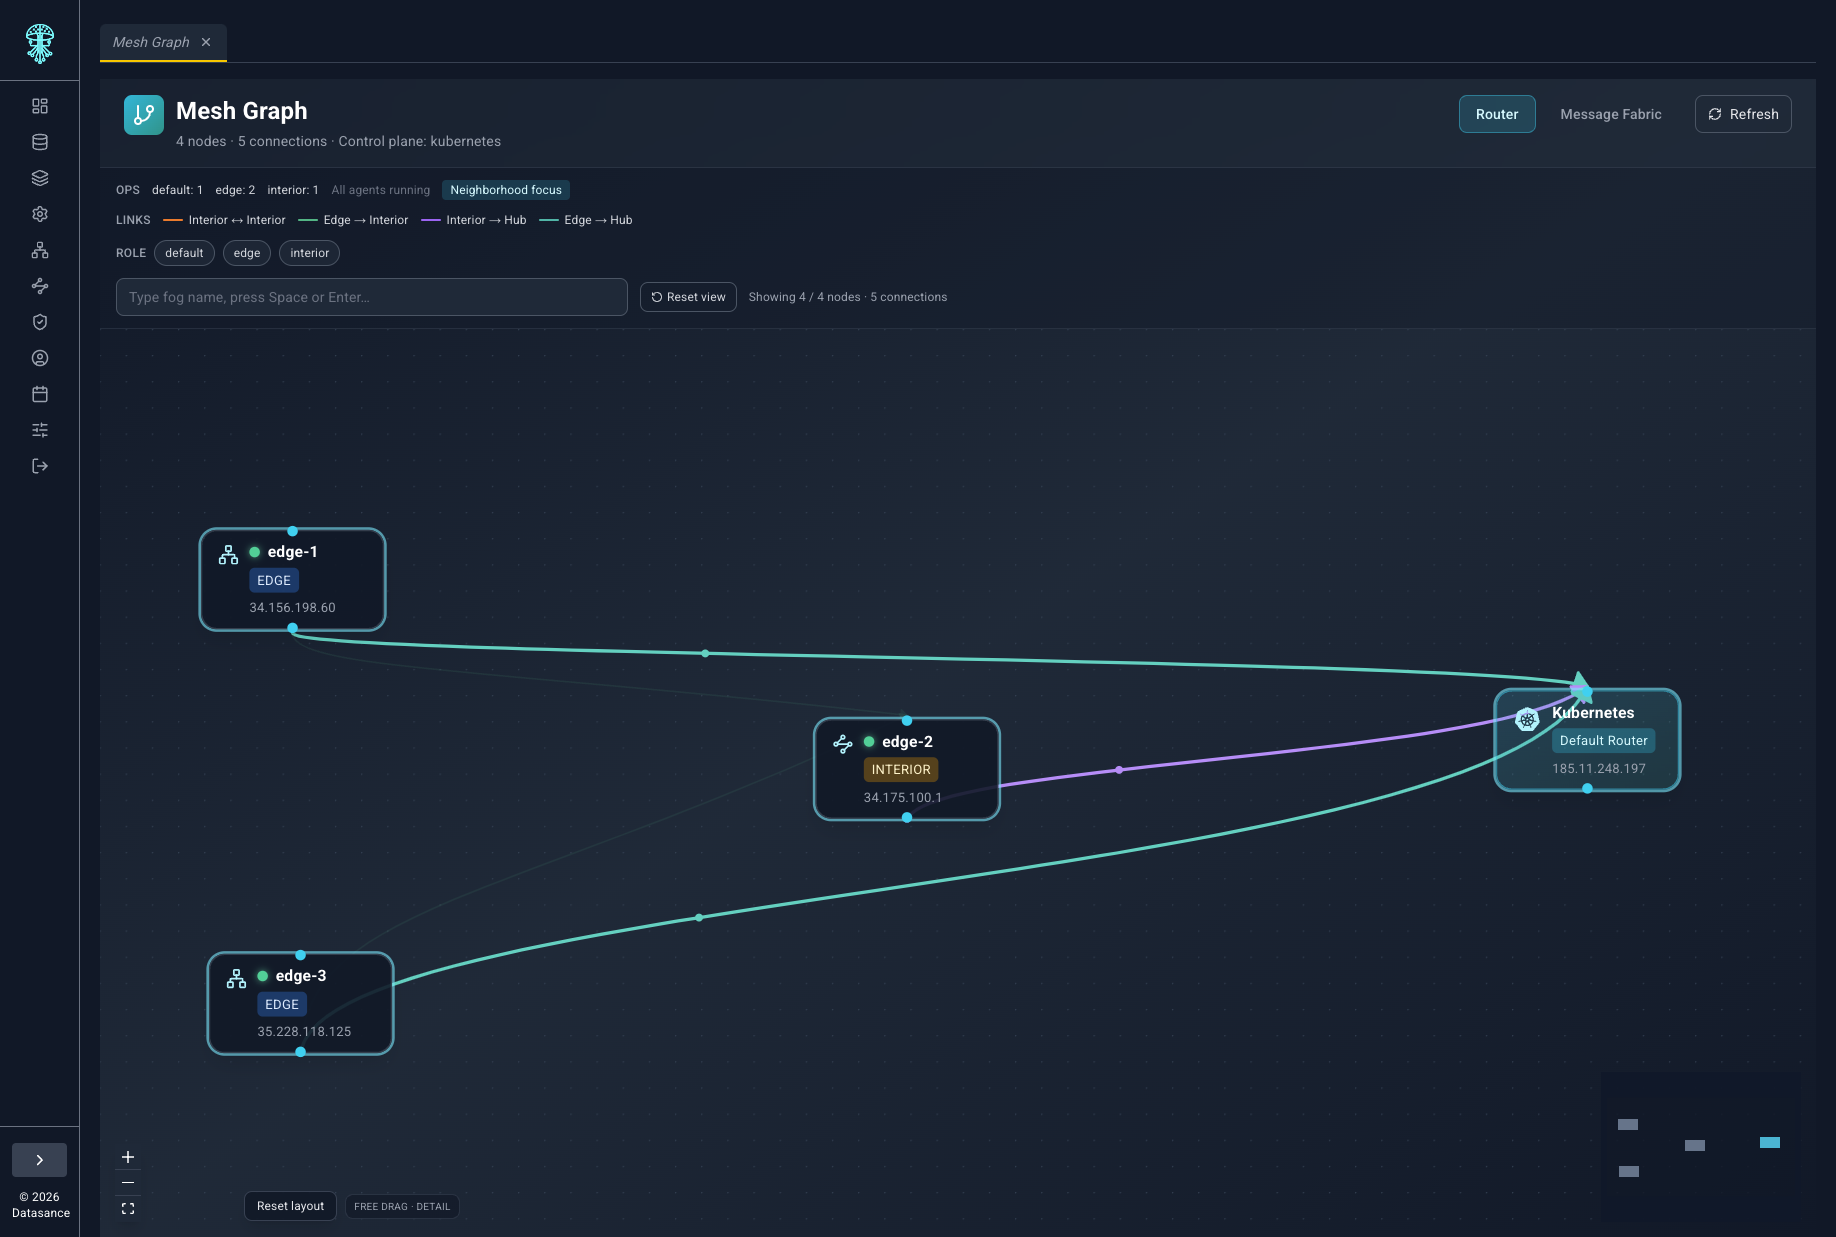Open the mesh route icon in sidebar
This screenshot has height=1237, width=1836.
[x=40, y=286]
